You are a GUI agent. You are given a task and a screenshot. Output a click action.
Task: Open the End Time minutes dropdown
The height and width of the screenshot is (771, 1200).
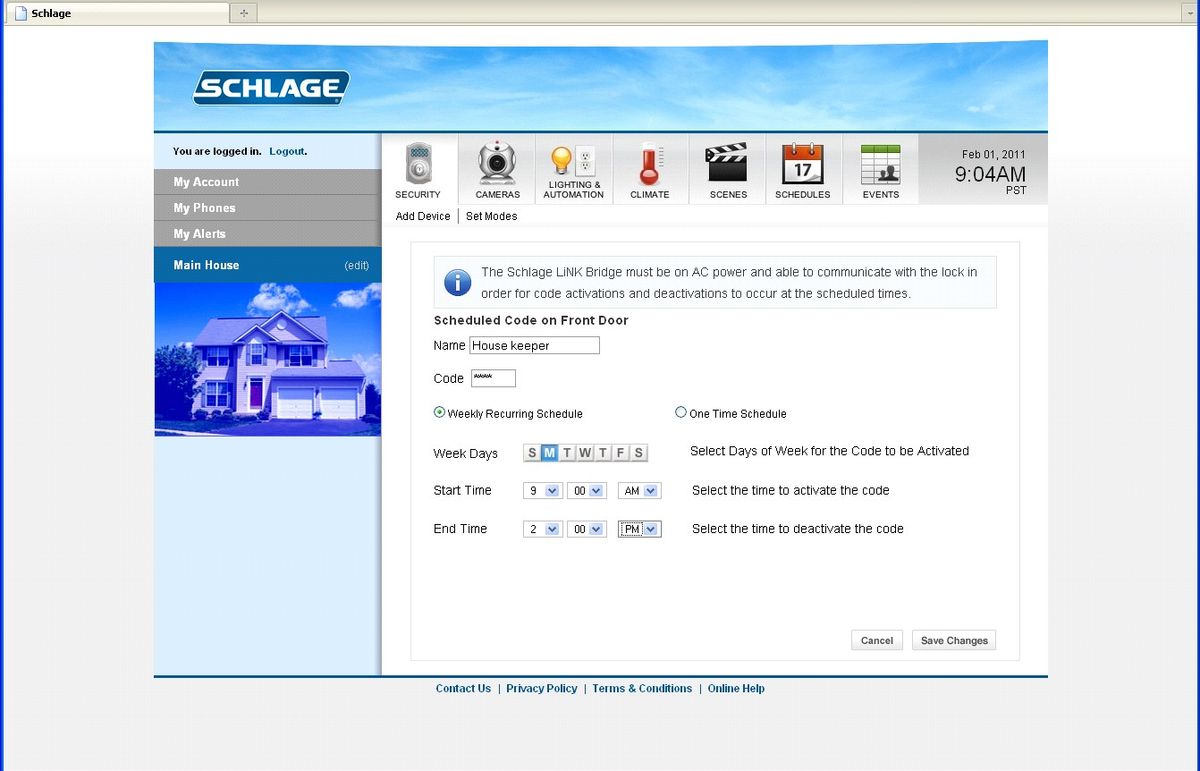(587, 529)
